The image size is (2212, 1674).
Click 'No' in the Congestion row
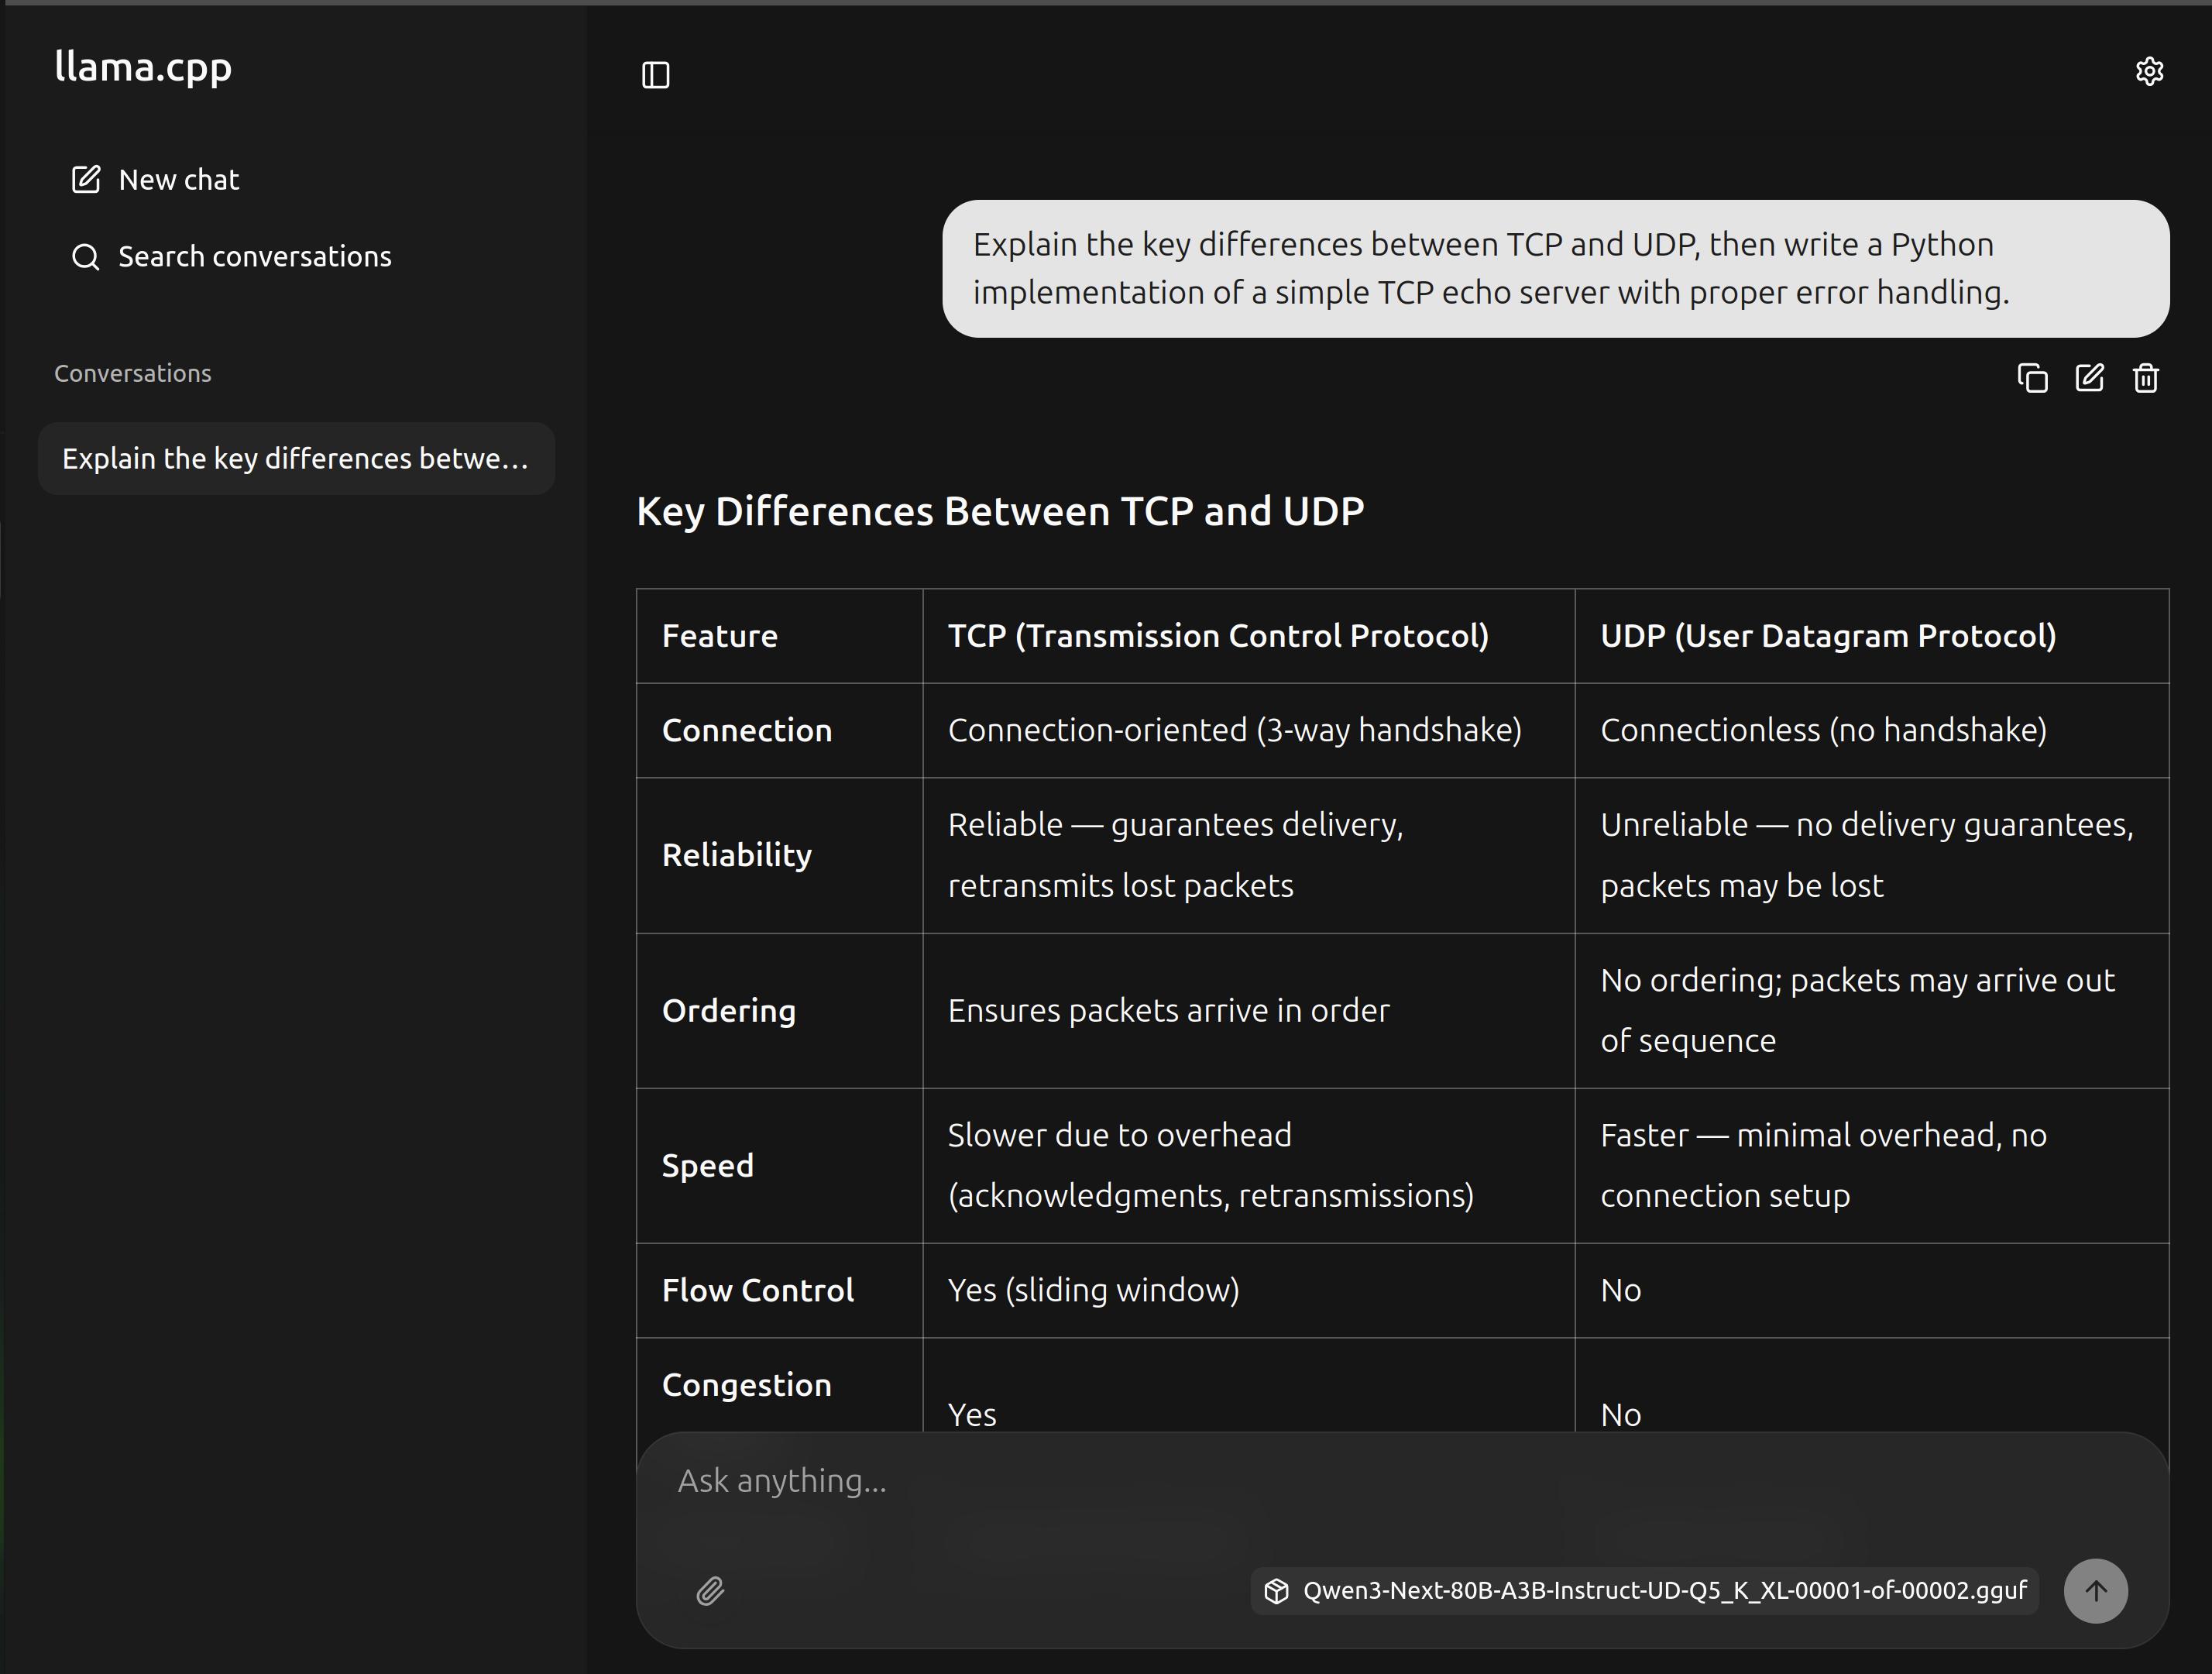point(1620,1415)
